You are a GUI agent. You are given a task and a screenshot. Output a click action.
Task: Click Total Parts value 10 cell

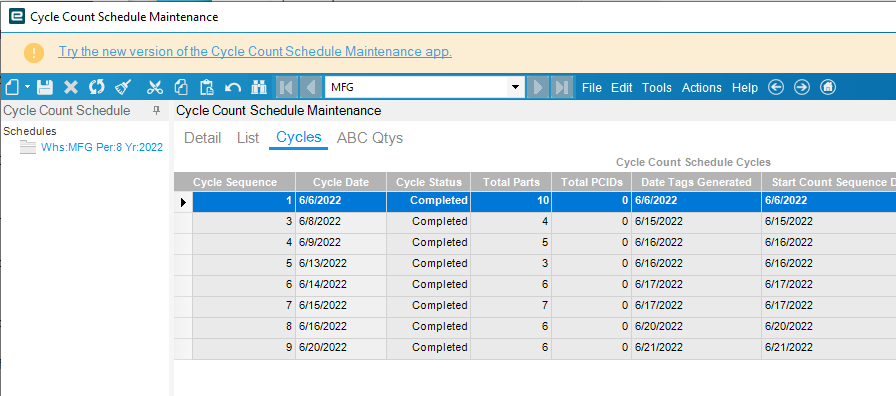tap(511, 201)
